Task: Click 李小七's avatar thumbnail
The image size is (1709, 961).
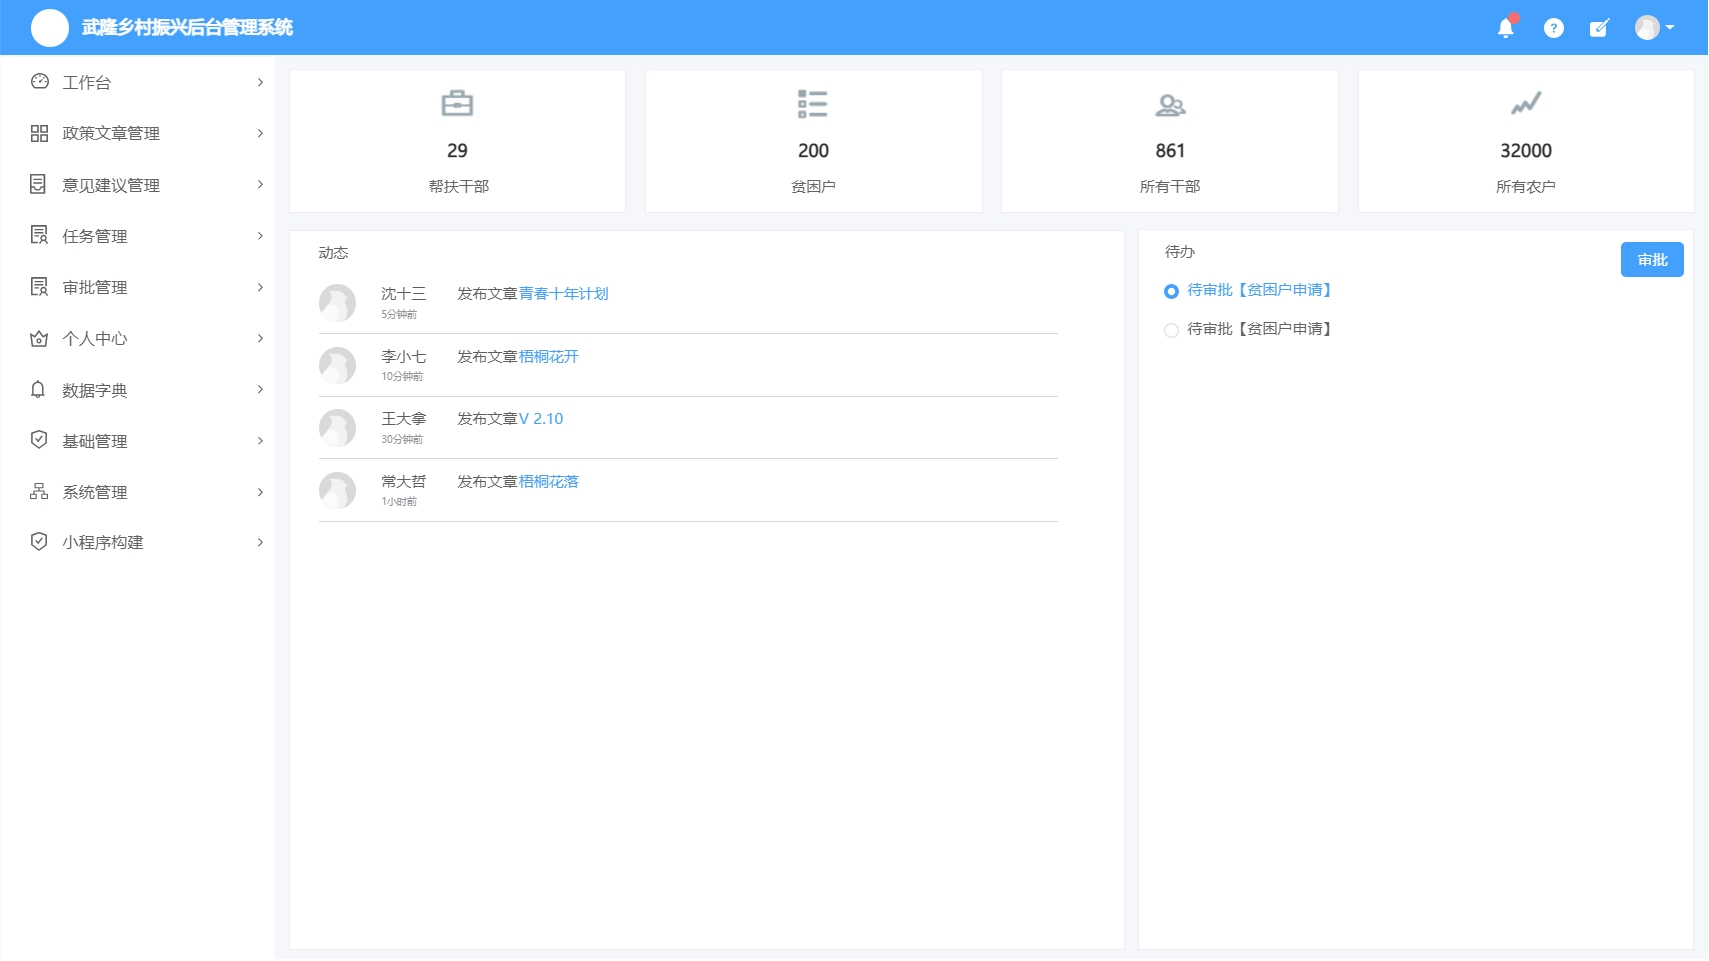Action: pyautogui.click(x=337, y=365)
